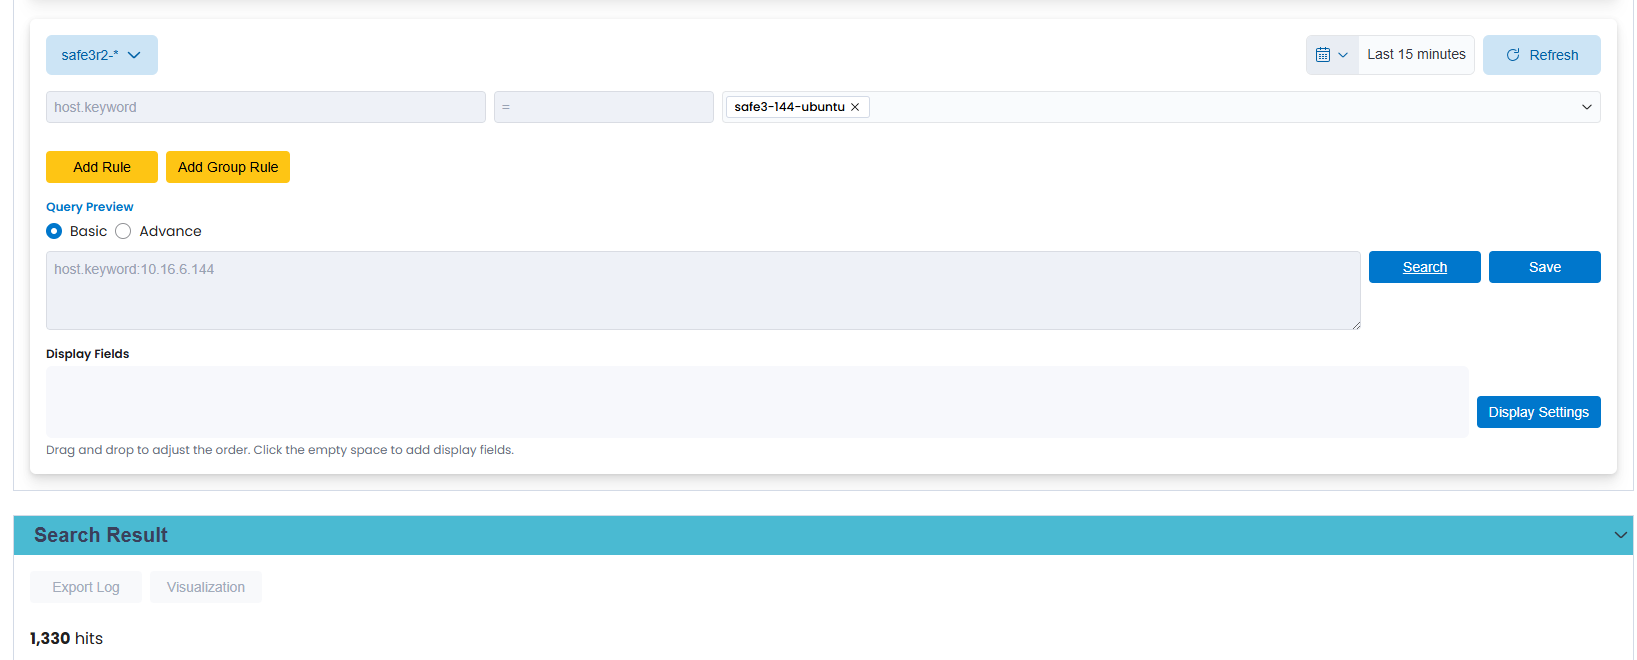The height and width of the screenshot is (660, 1637).
Task: Open Display Settings
Action: pyautogui.click(x=1539, y=412)
